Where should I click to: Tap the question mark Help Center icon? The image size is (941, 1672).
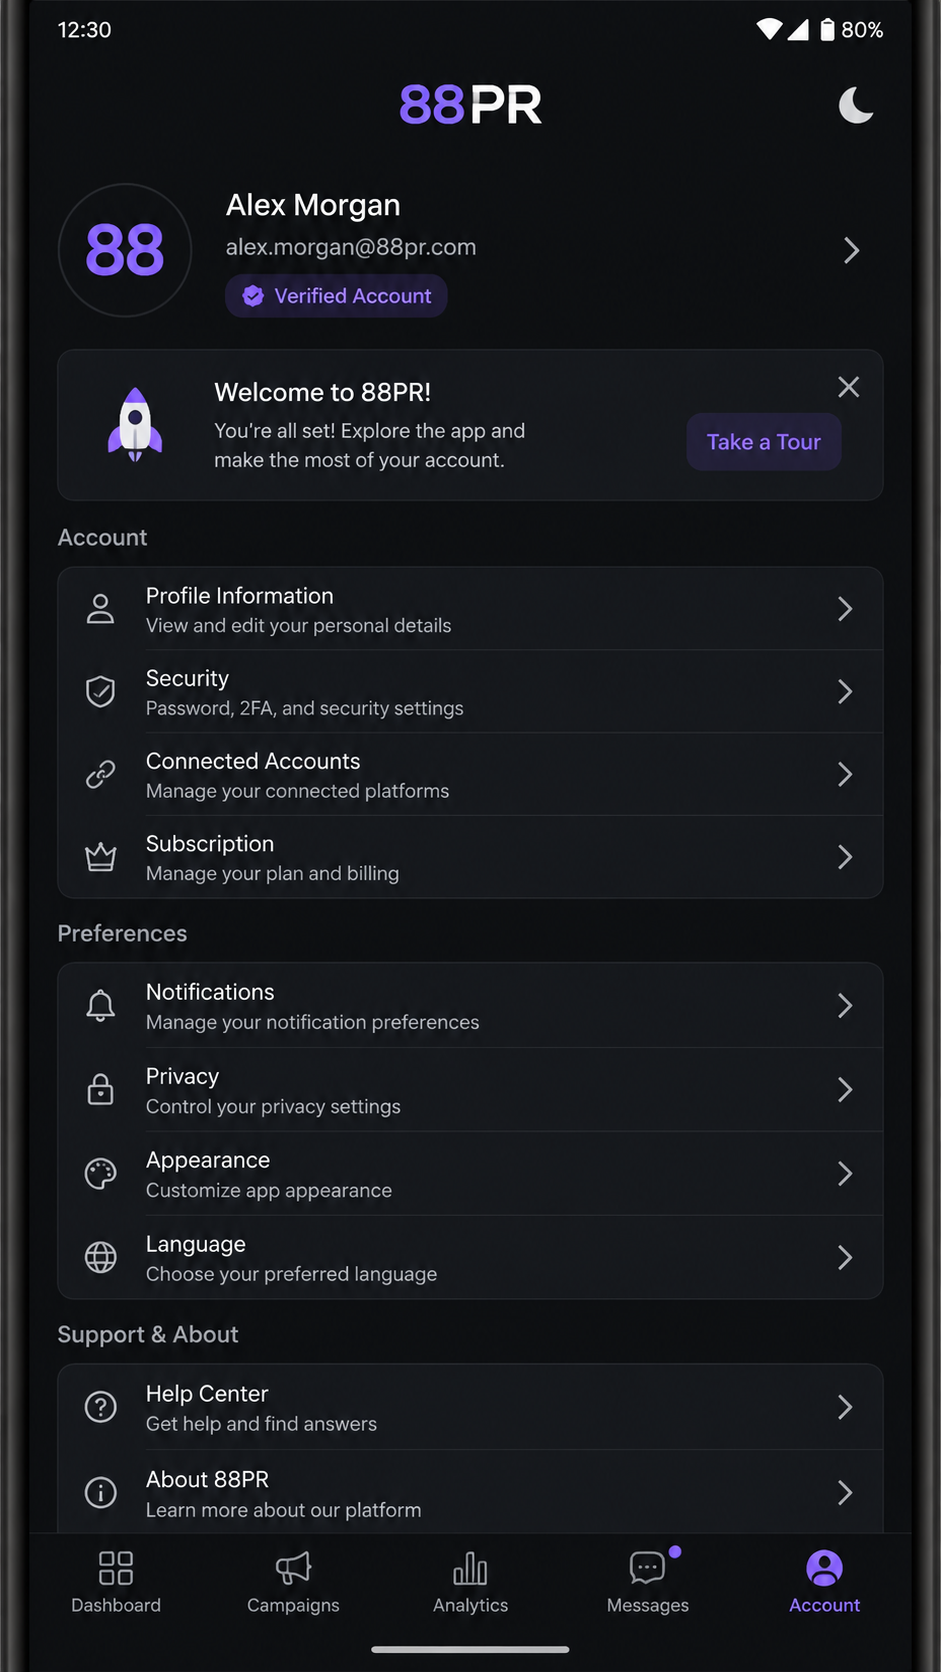(100, 1407)
